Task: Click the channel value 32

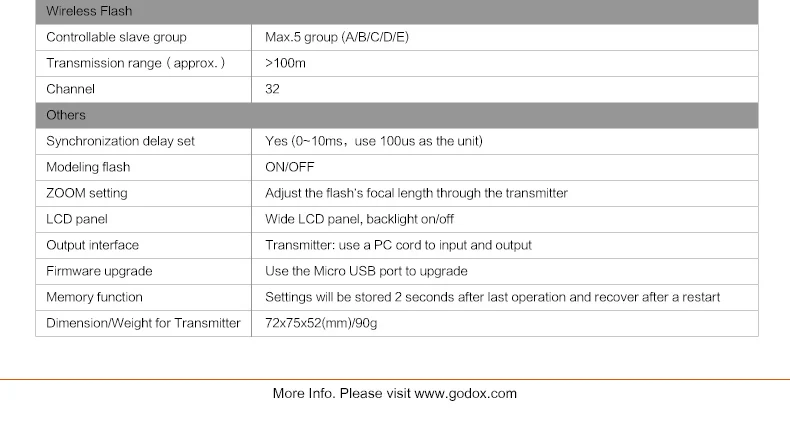Action: 272,89
